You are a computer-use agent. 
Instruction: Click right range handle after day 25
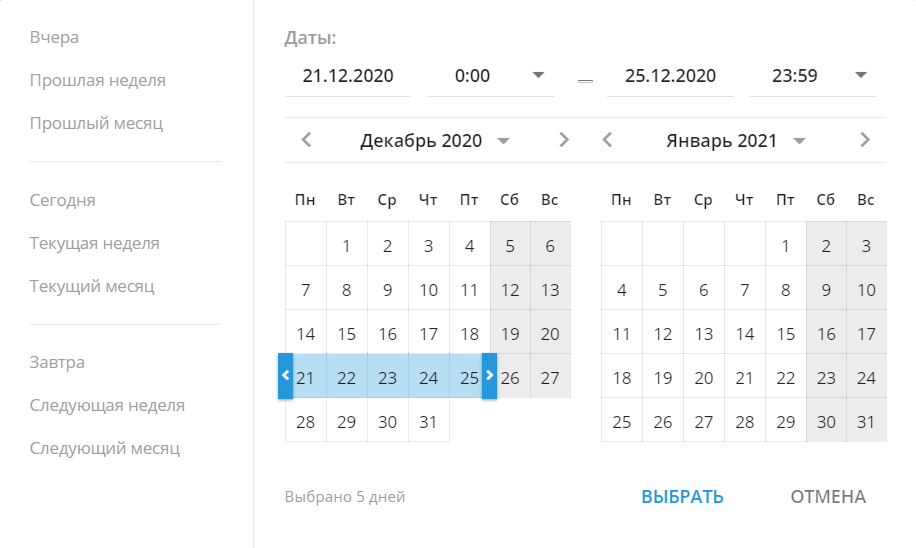490,376
